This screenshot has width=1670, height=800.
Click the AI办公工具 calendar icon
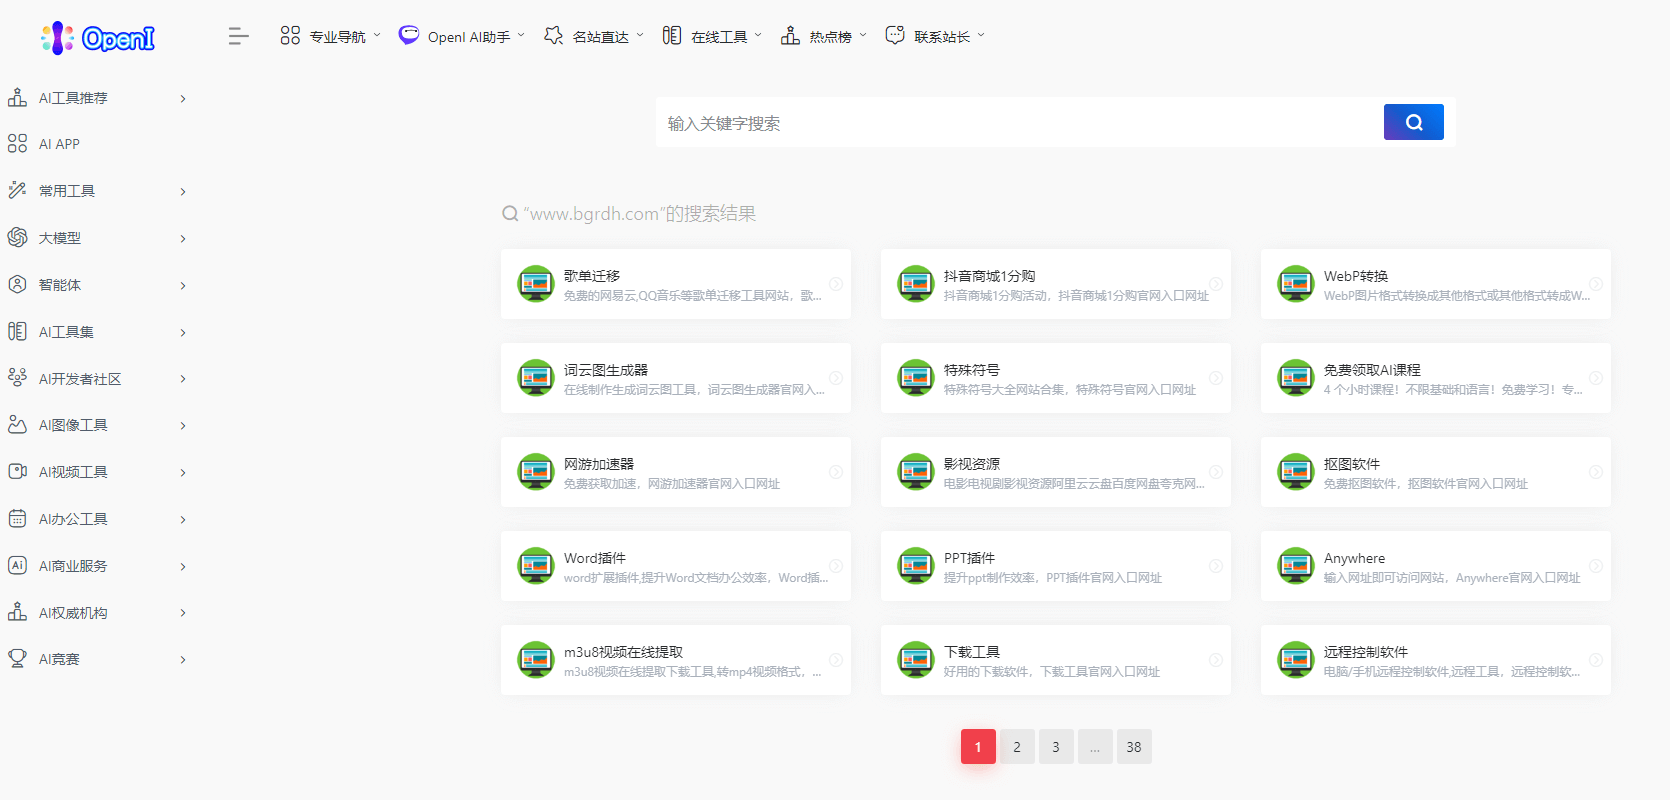pos(17,518)
